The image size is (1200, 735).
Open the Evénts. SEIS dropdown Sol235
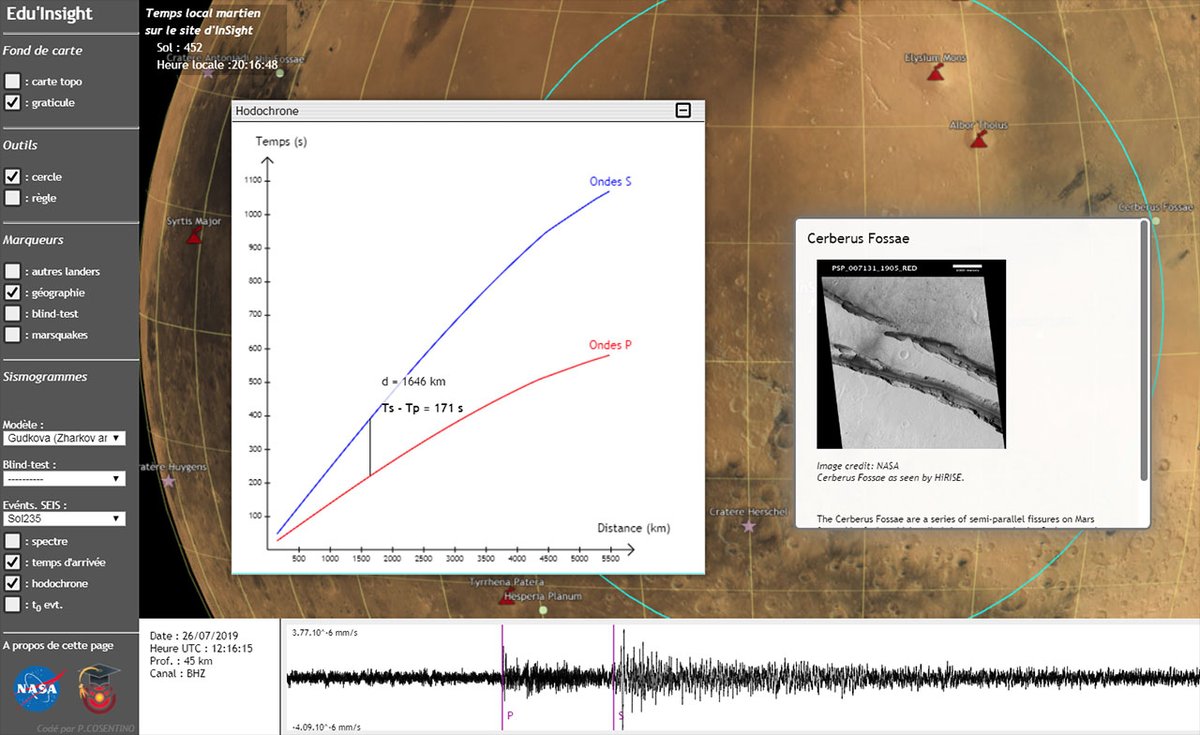pos(64,518)
